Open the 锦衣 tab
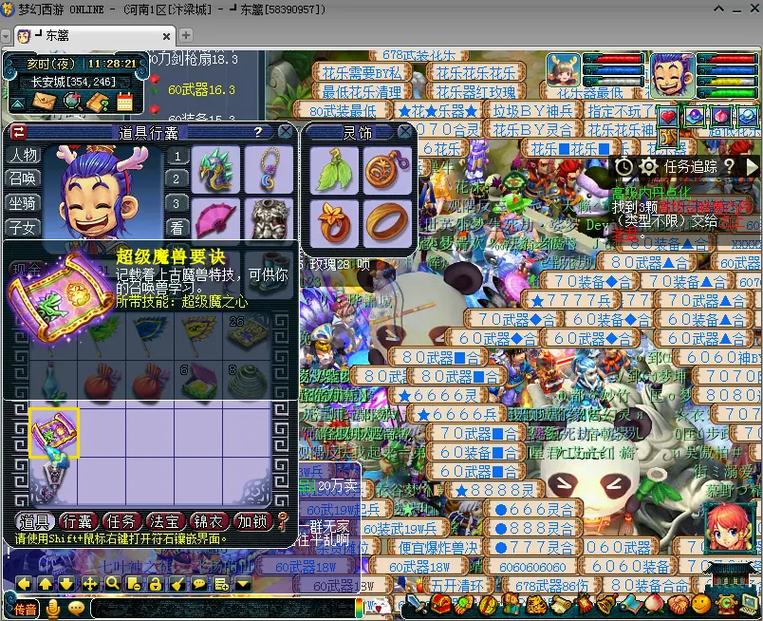This screenshot has height=621, width=763. click(208, 522)
